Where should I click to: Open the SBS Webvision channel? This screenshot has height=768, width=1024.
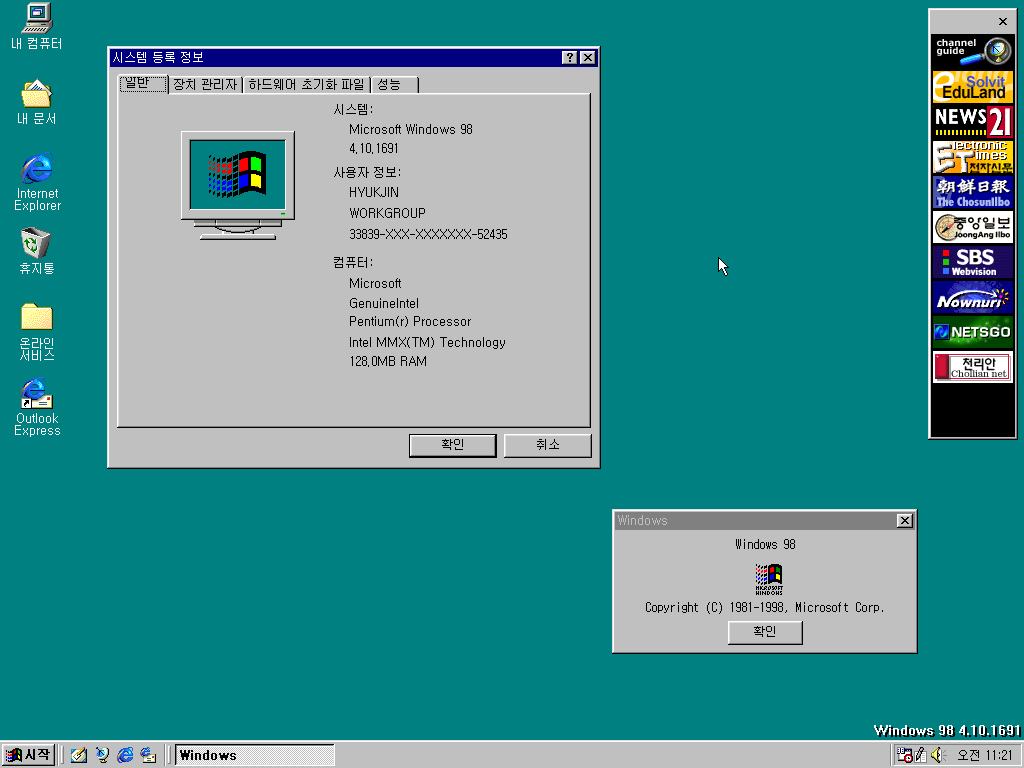pyautogui.click(x=972, y=263)
